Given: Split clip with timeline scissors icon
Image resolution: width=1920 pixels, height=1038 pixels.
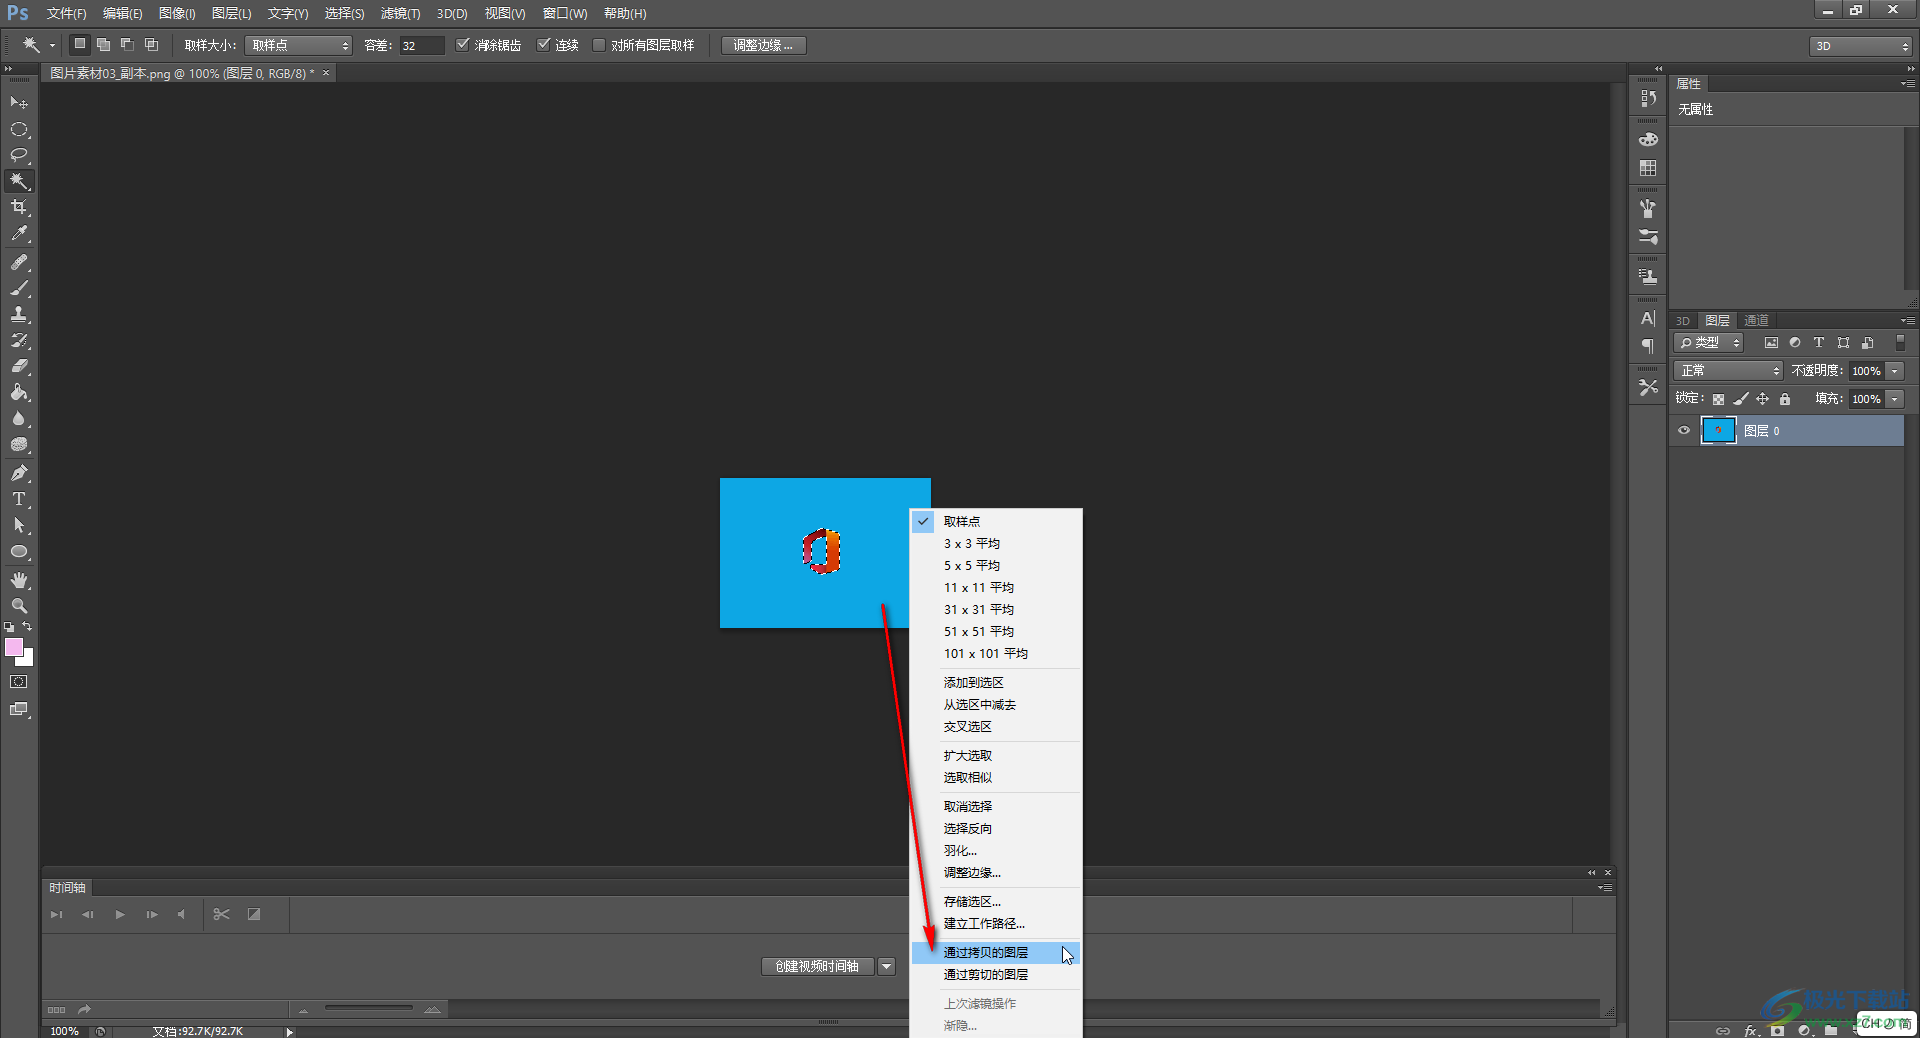Looking at the screenshot, I should click(221, 914).
